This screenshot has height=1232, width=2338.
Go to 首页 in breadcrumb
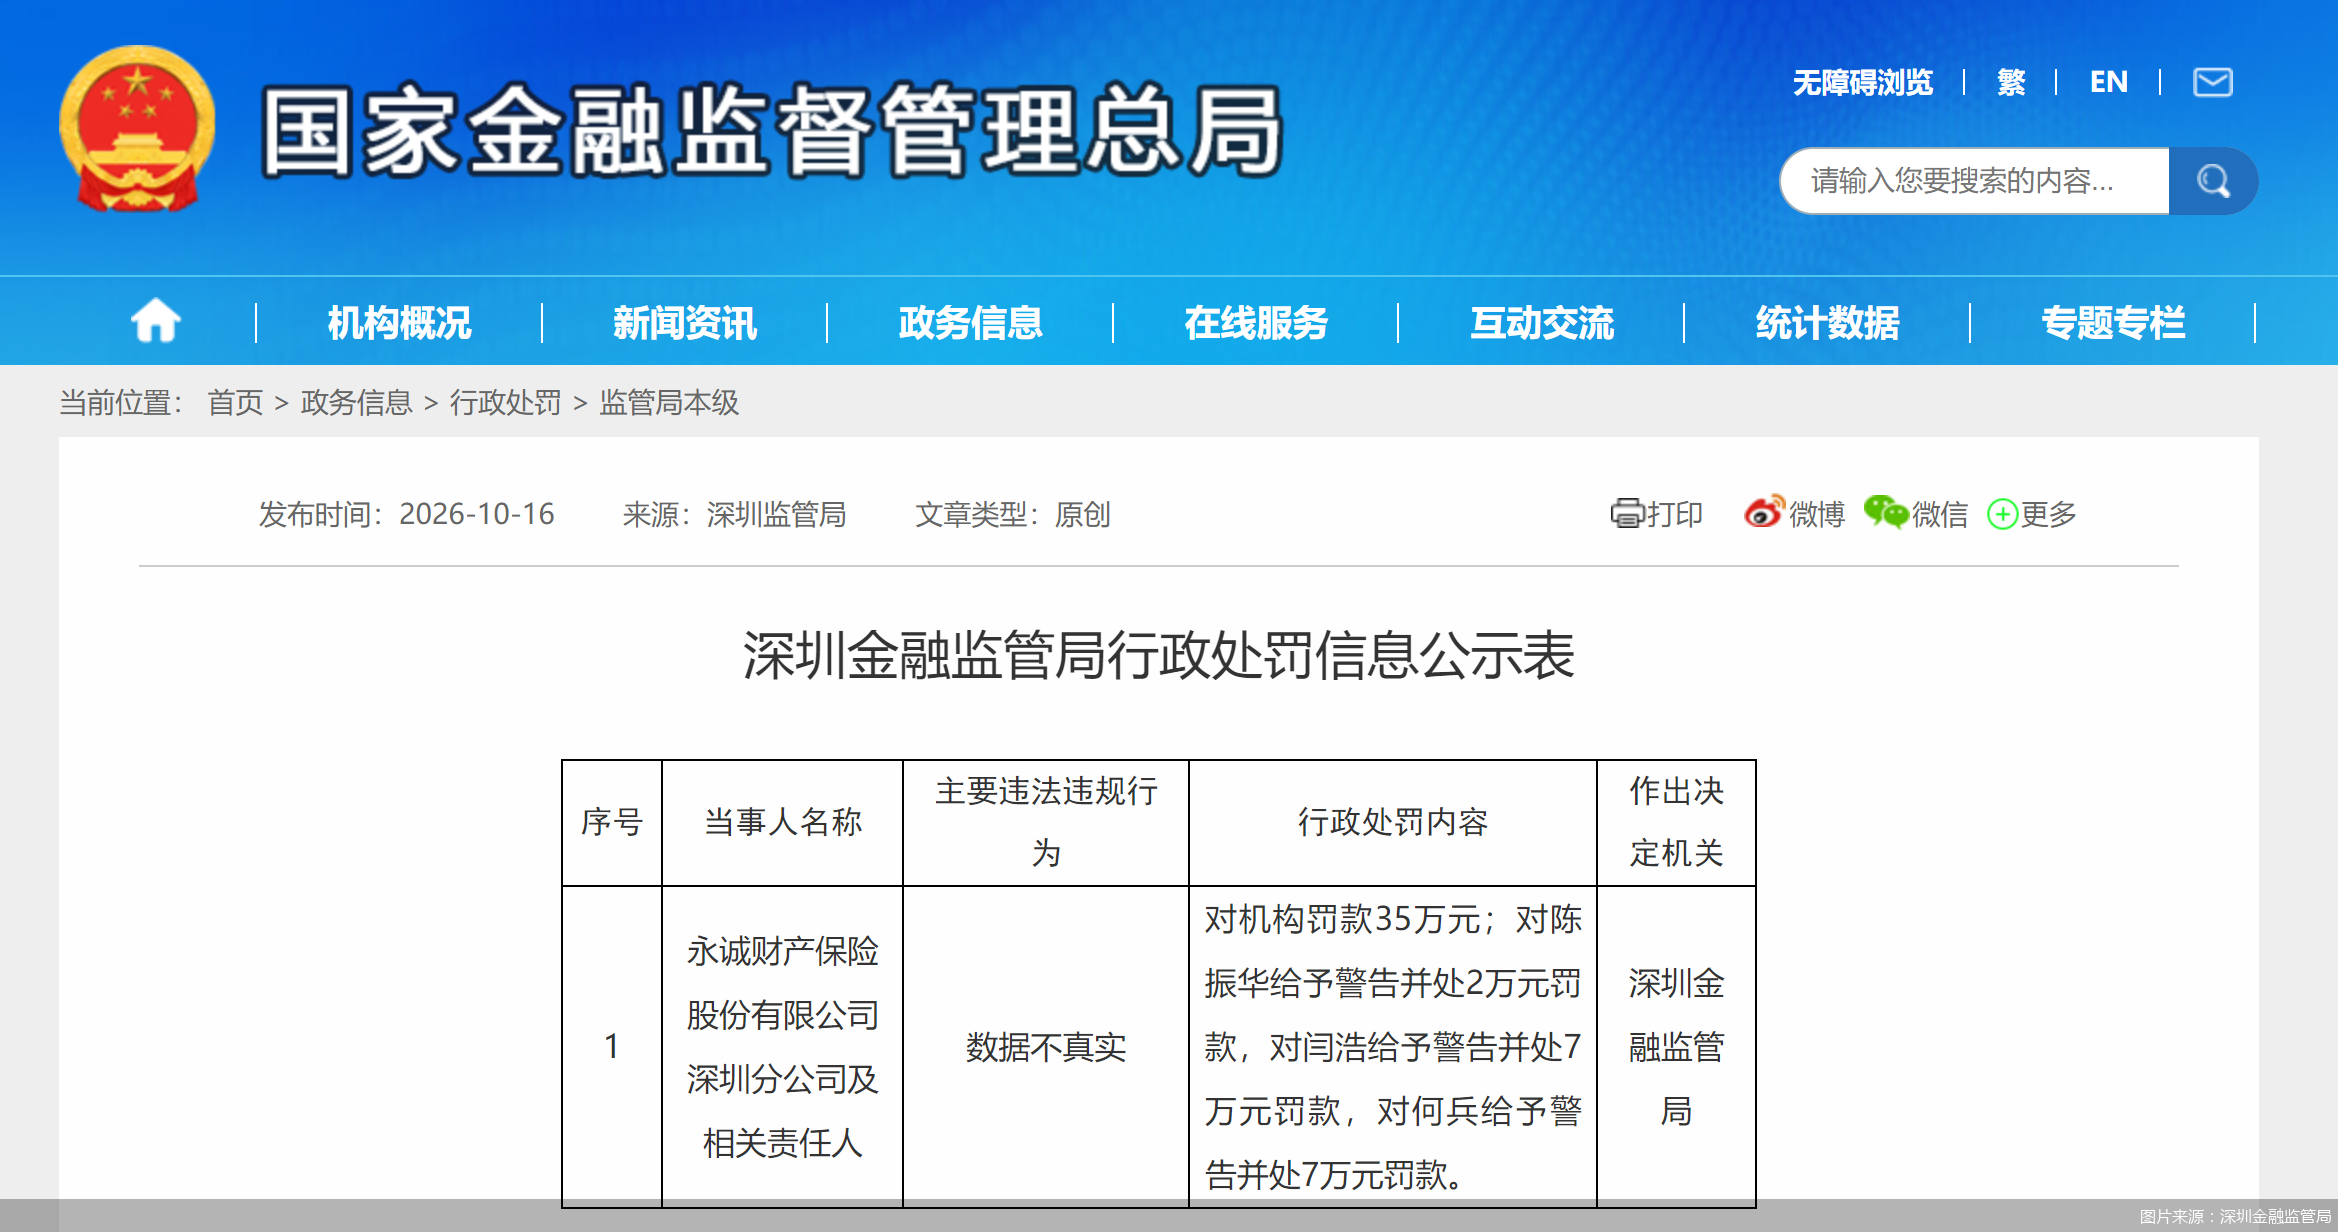tap(235, 402)
